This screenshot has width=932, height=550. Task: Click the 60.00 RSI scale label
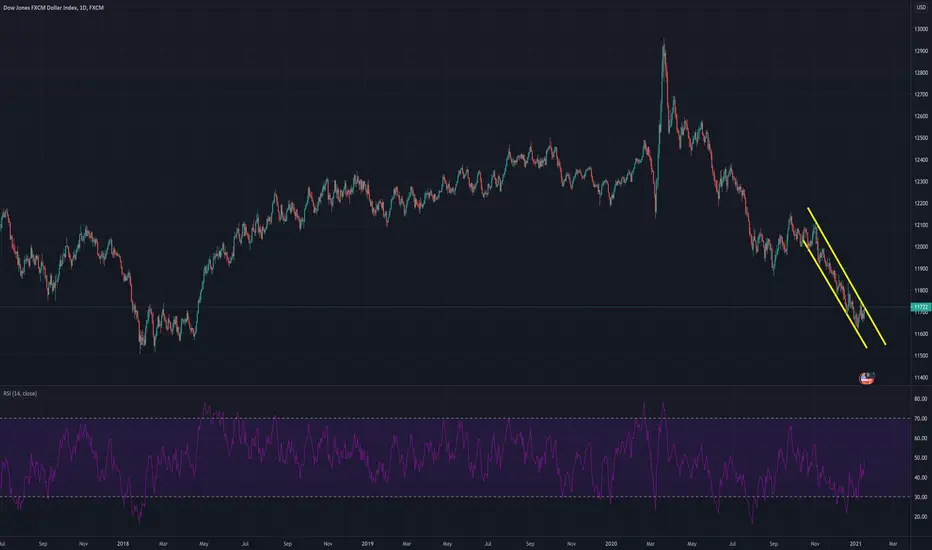921,438
